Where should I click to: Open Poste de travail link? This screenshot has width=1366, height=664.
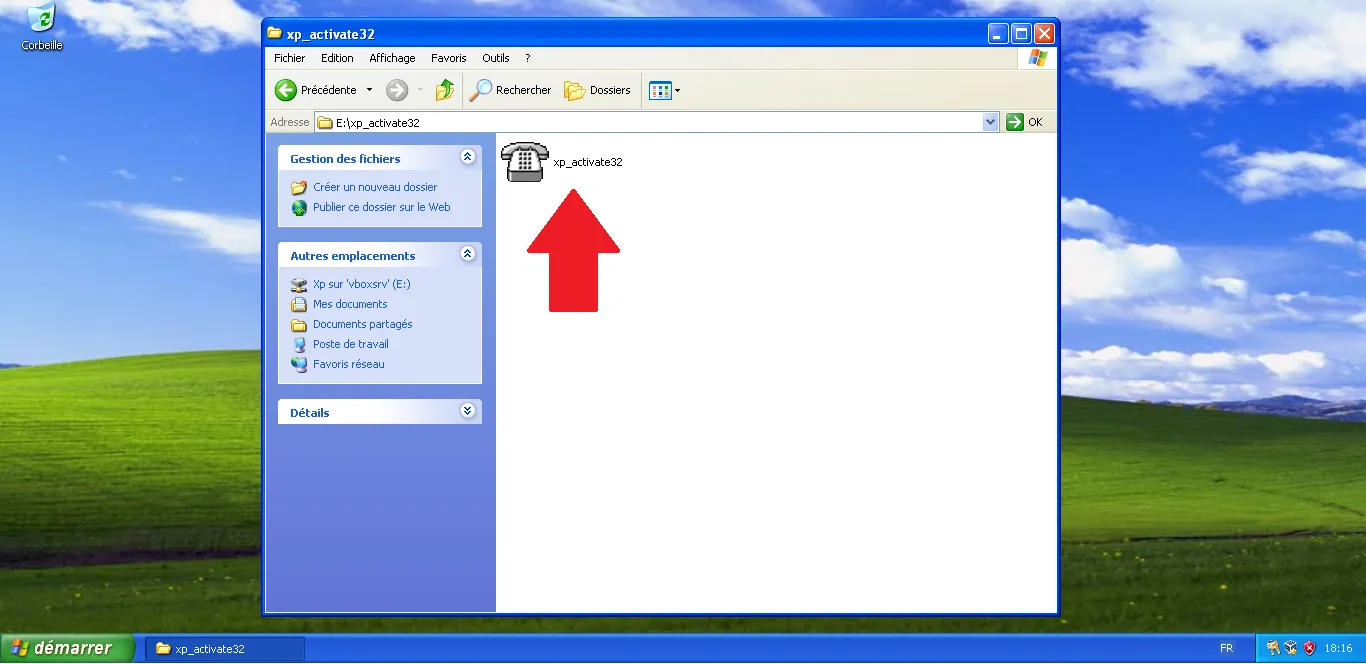pyautogui.click(x=350, y=344)
